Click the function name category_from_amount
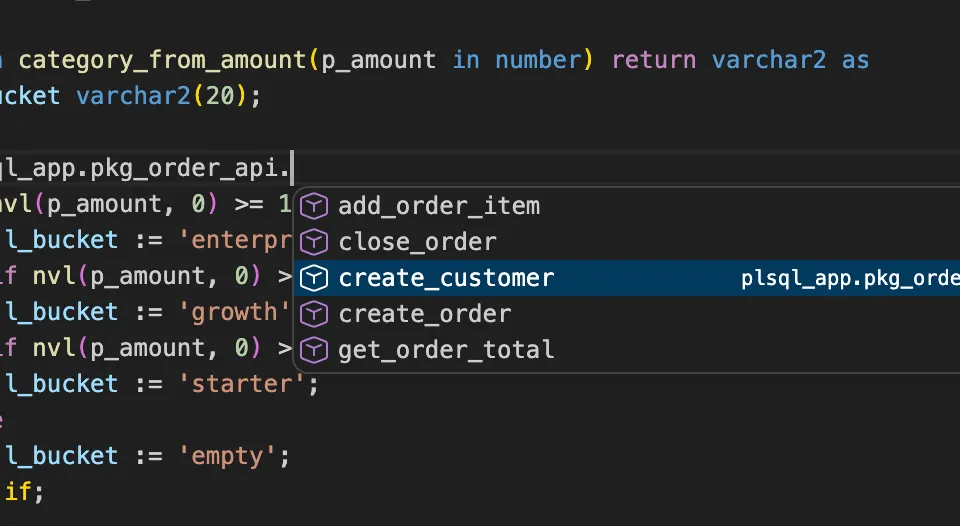The image size is (960, 526). tap(162, 61)
